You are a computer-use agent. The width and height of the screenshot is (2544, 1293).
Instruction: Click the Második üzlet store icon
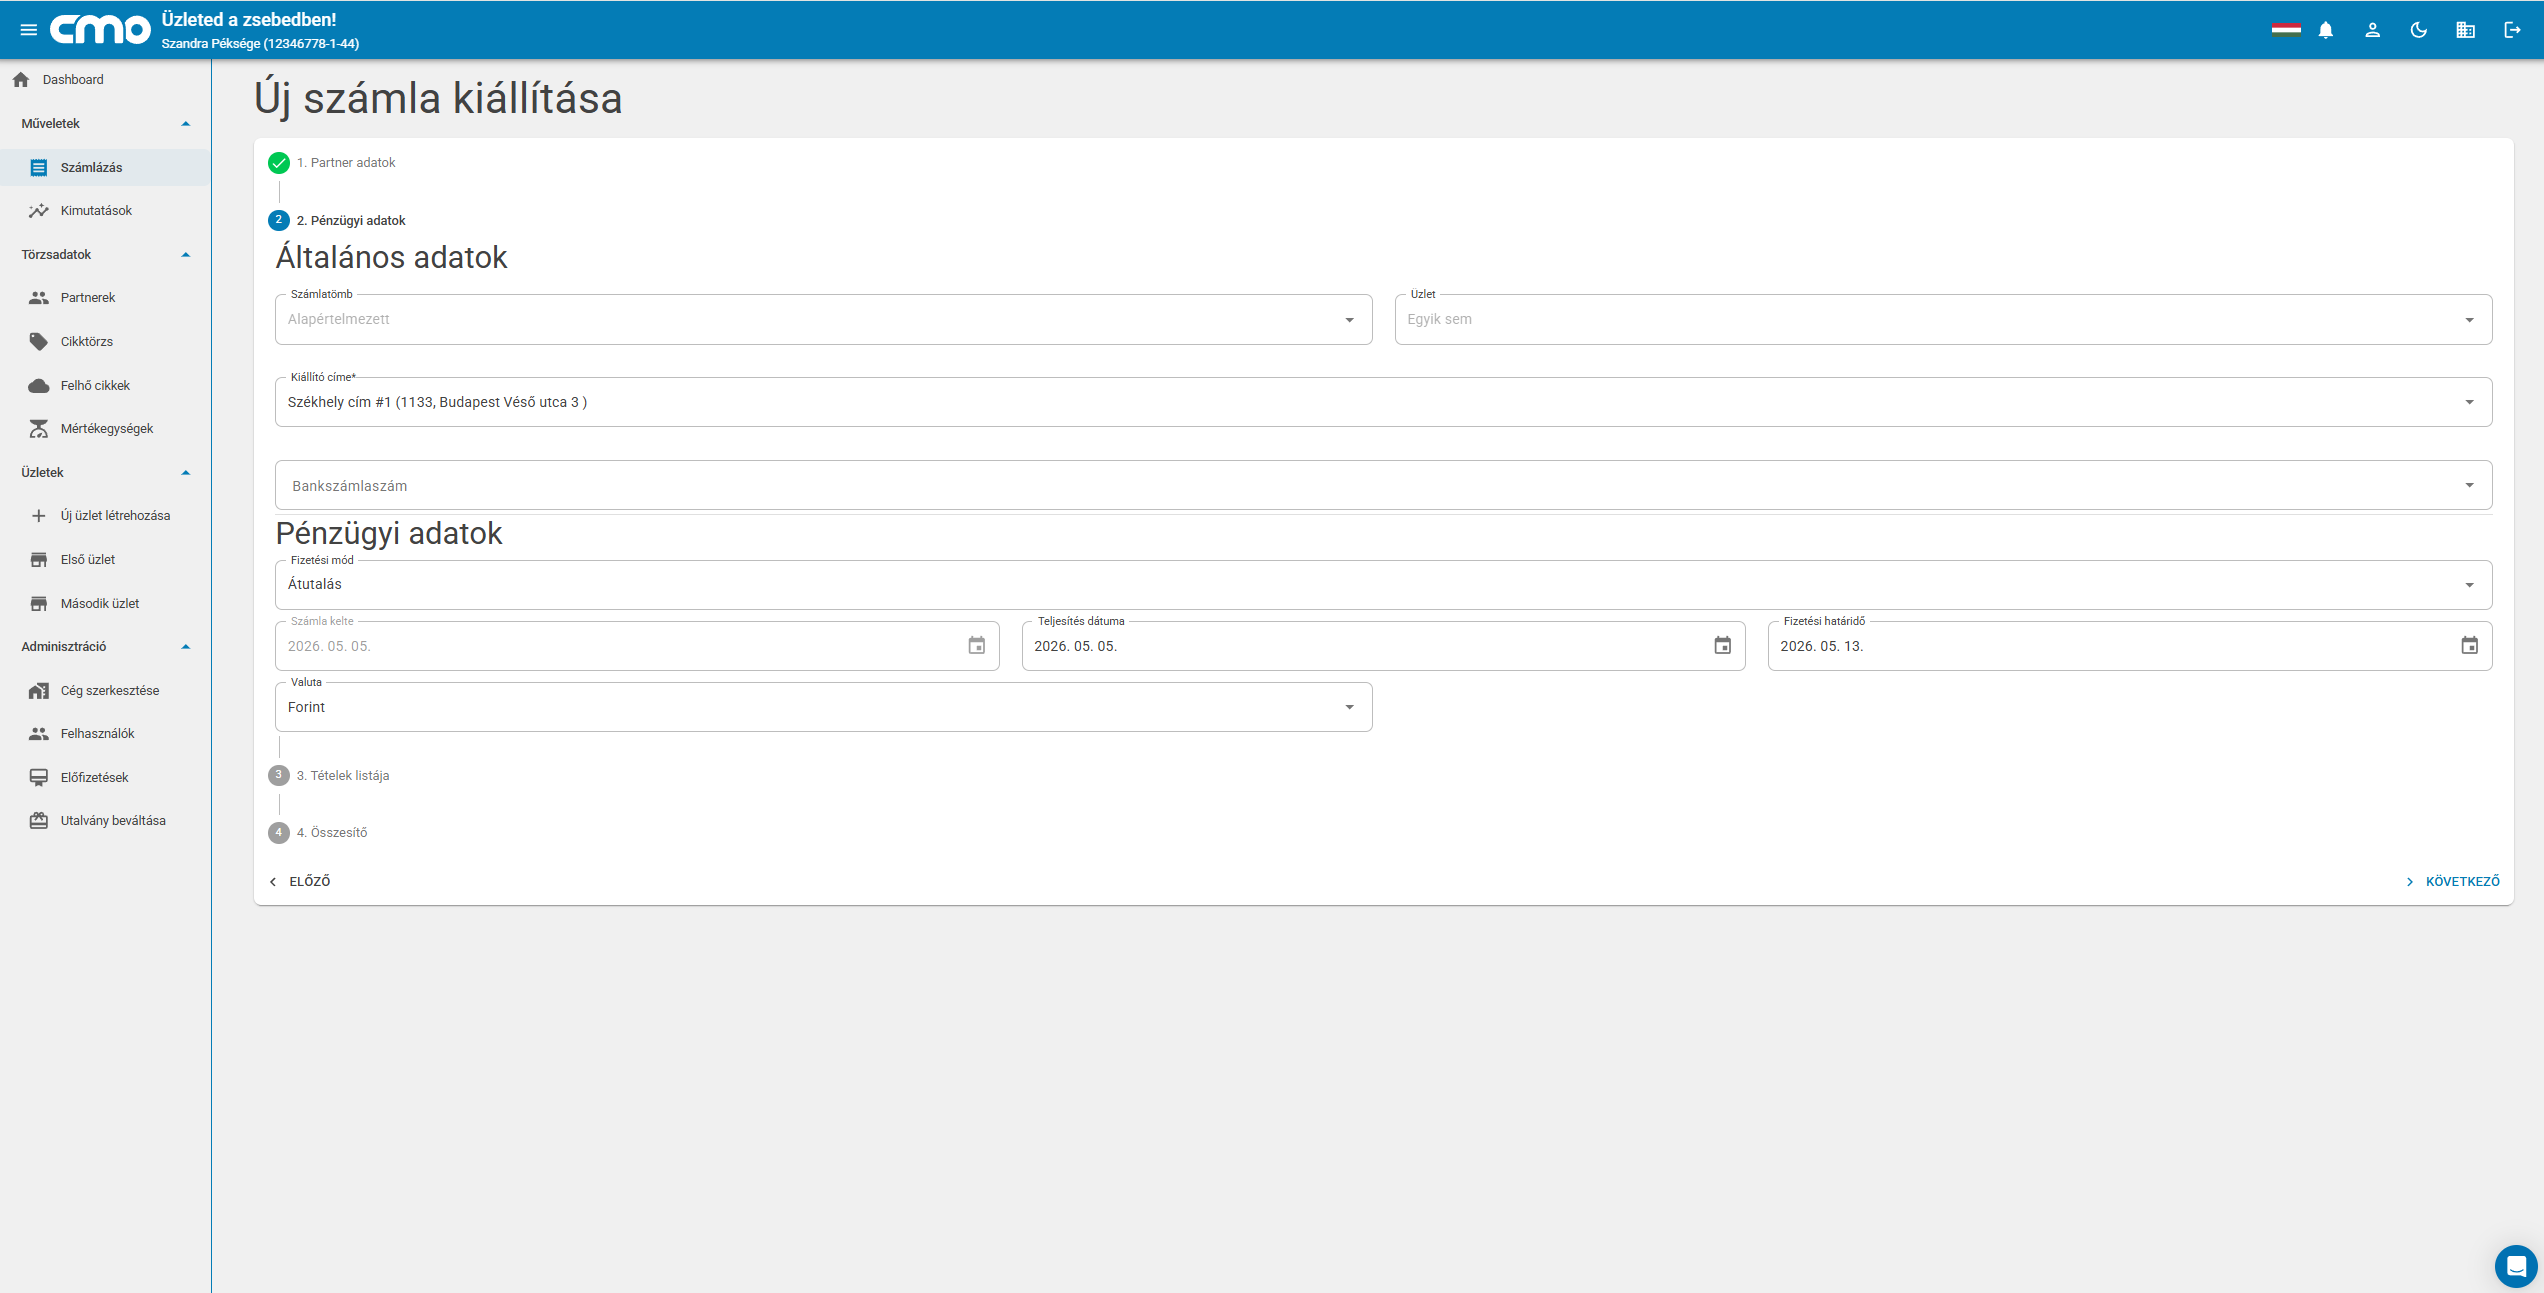(39, 604)
